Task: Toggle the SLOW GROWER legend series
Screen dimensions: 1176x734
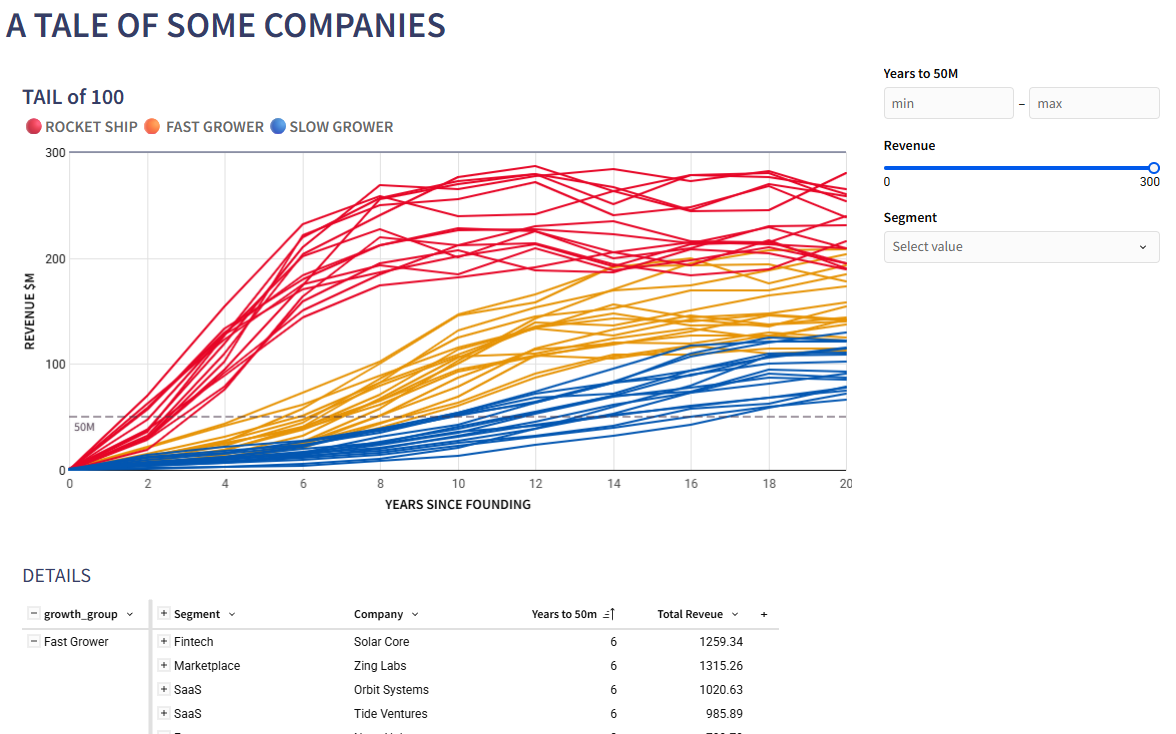Action: [x=331, y=127]
